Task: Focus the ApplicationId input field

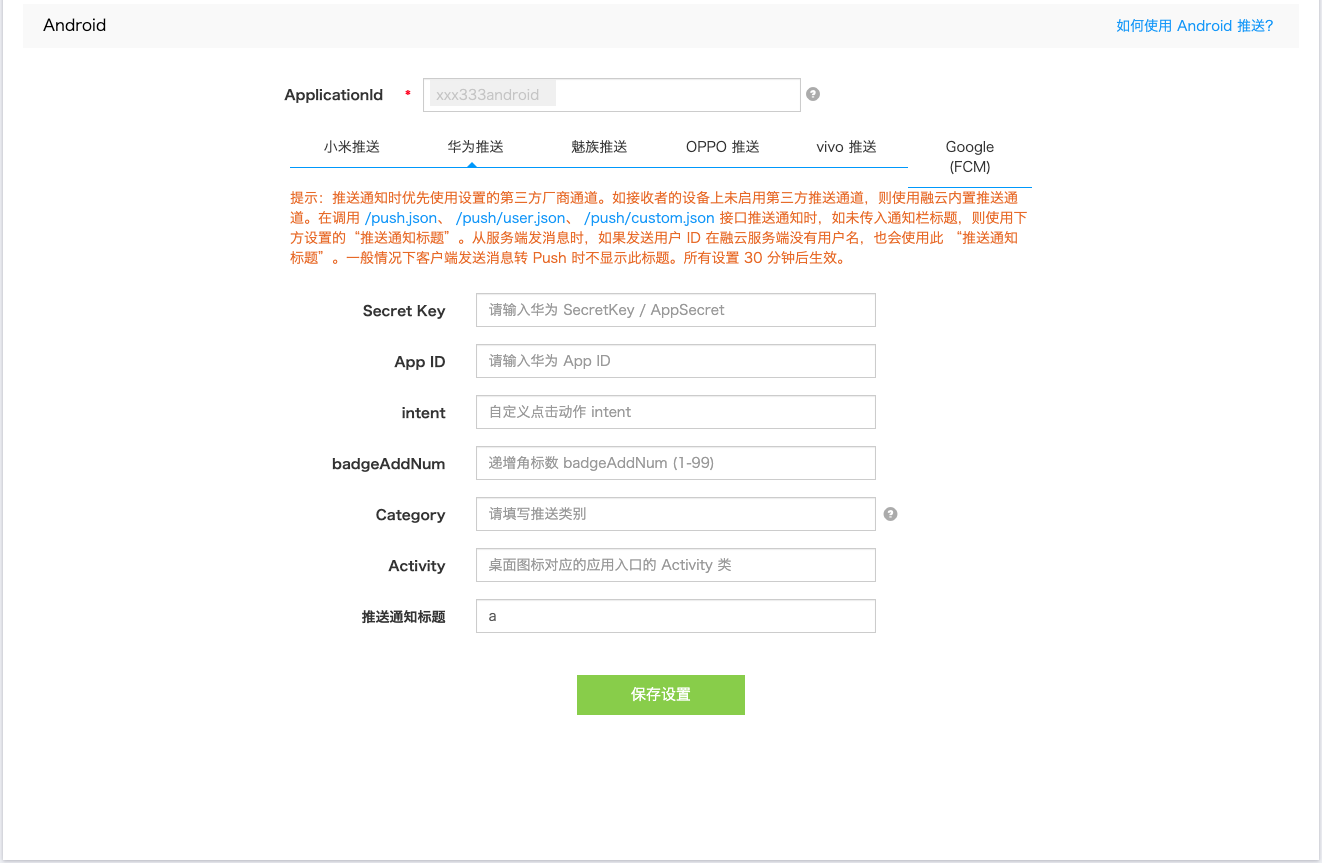Action: click(612, 95)
